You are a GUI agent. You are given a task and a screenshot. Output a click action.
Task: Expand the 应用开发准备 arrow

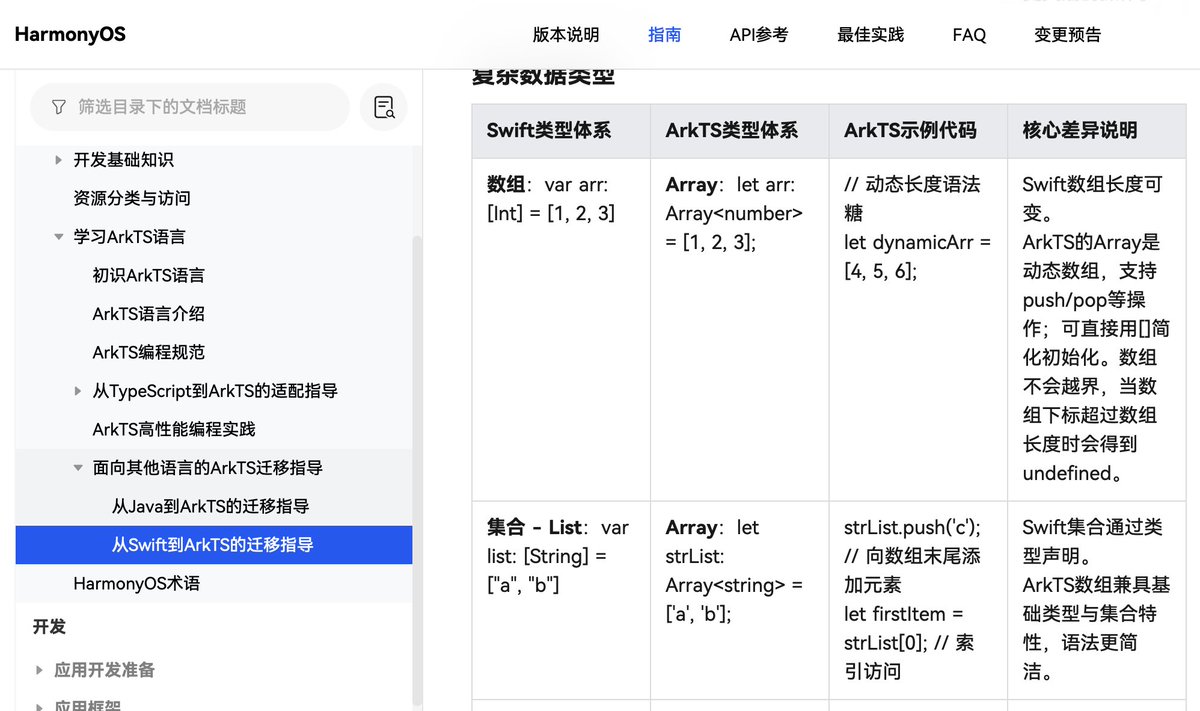[x=39, y=670]
